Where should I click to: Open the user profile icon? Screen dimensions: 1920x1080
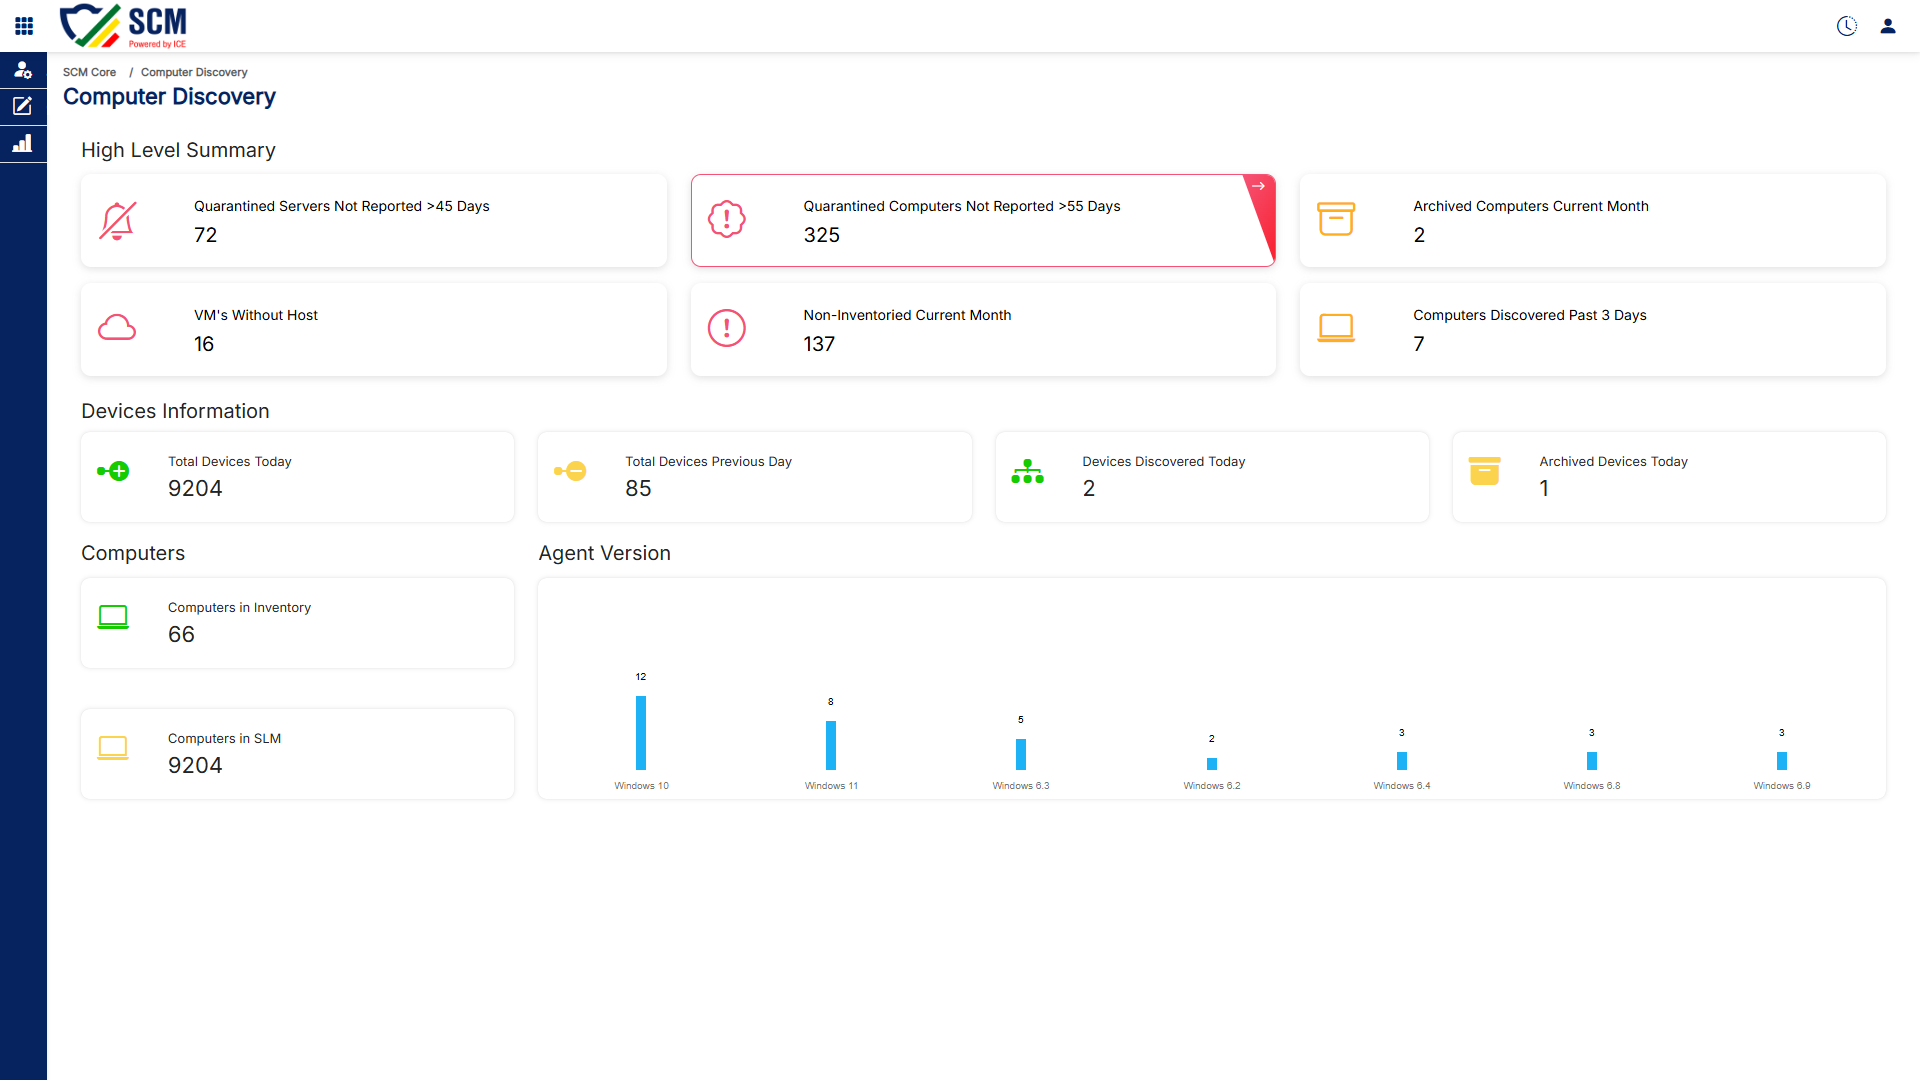(1888, 26)
